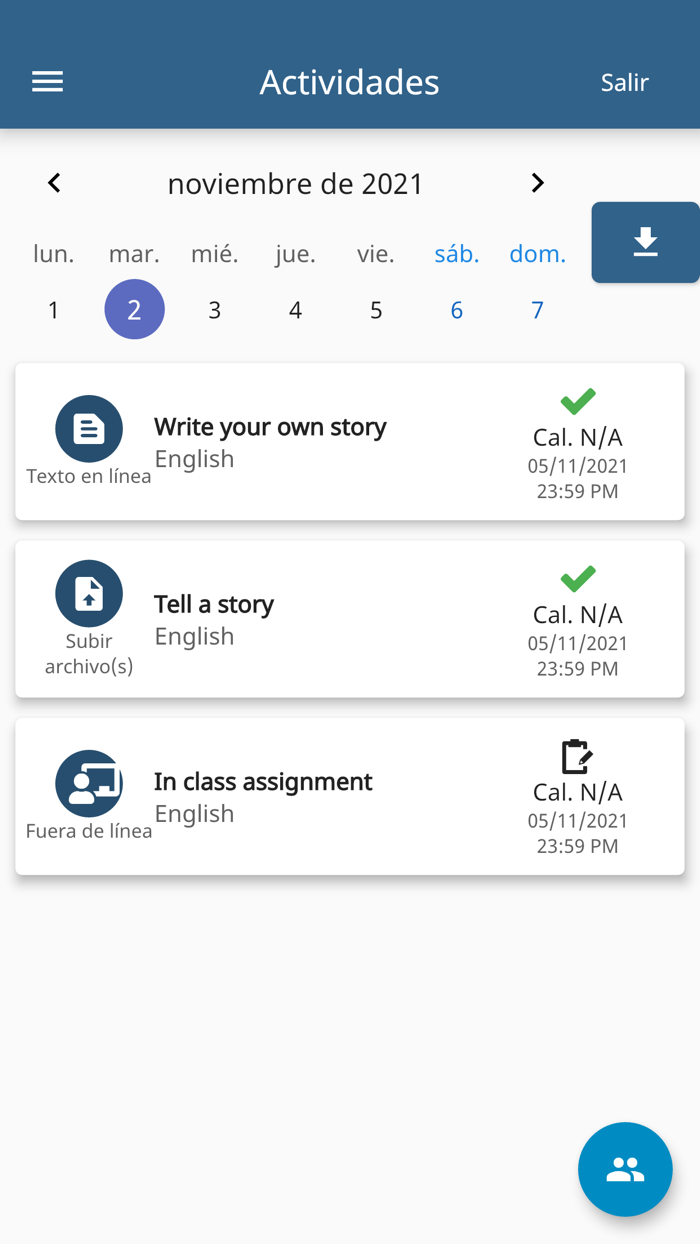Tap the noviembre de 2021 month label
The image size is (700, 1244).
coord(295,184)
